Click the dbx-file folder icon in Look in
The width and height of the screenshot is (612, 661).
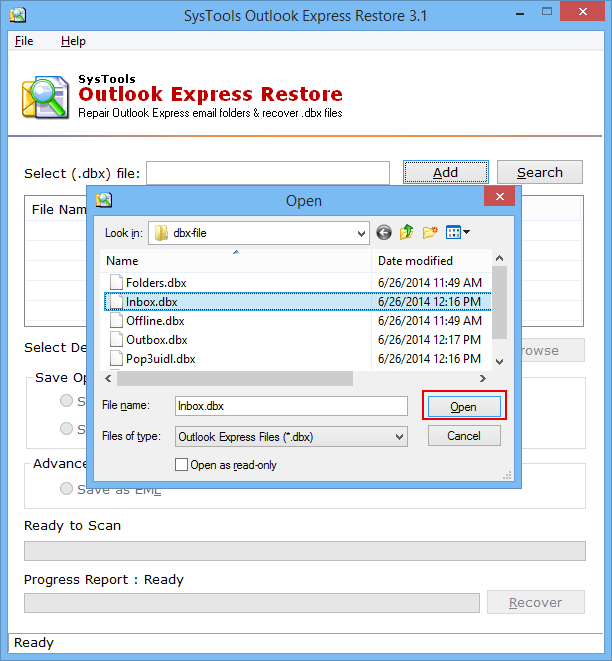(x=161, y=233)
